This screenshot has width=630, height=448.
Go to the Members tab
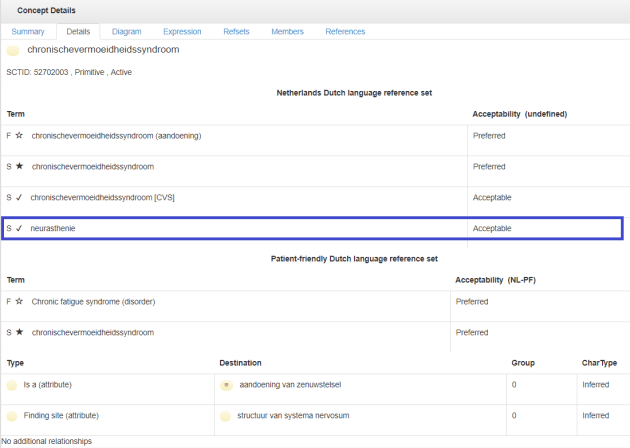tap(287, 32)
